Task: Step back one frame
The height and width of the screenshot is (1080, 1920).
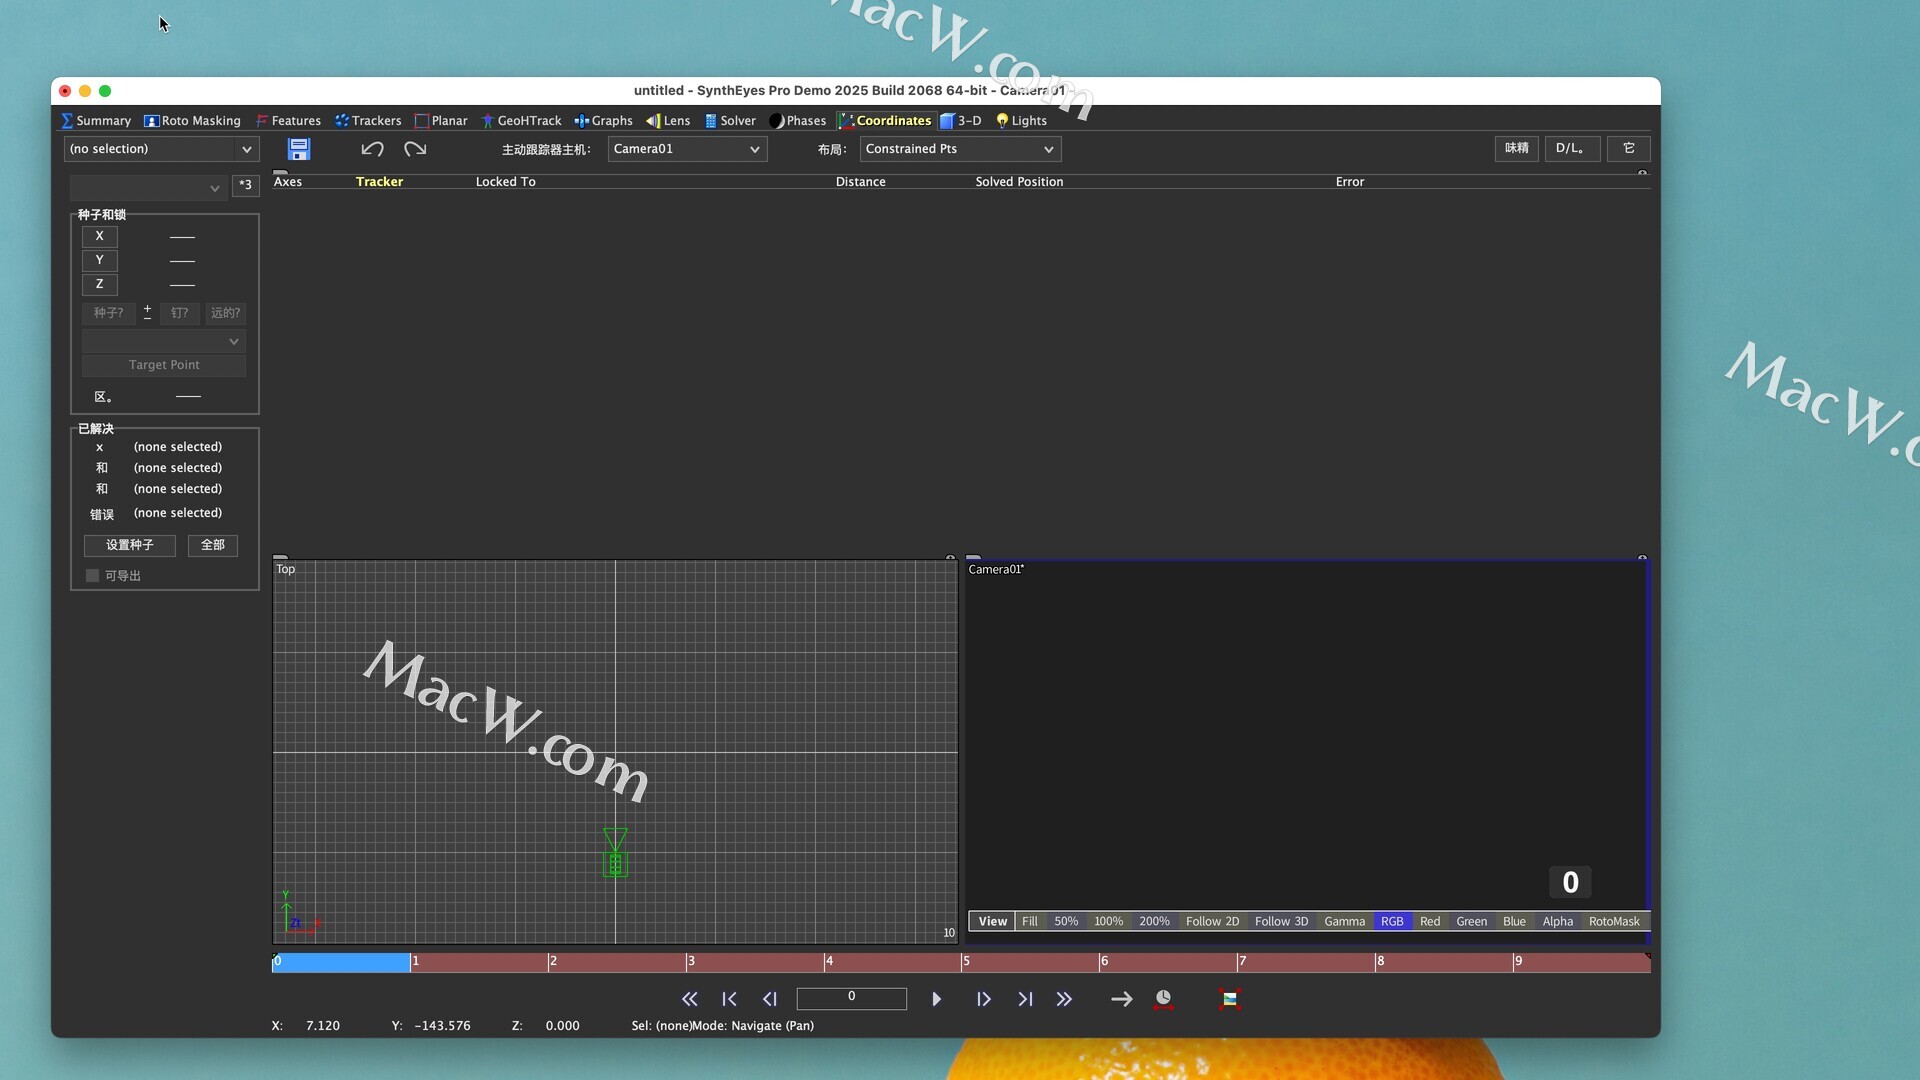Action: click(x=769, y=999)
